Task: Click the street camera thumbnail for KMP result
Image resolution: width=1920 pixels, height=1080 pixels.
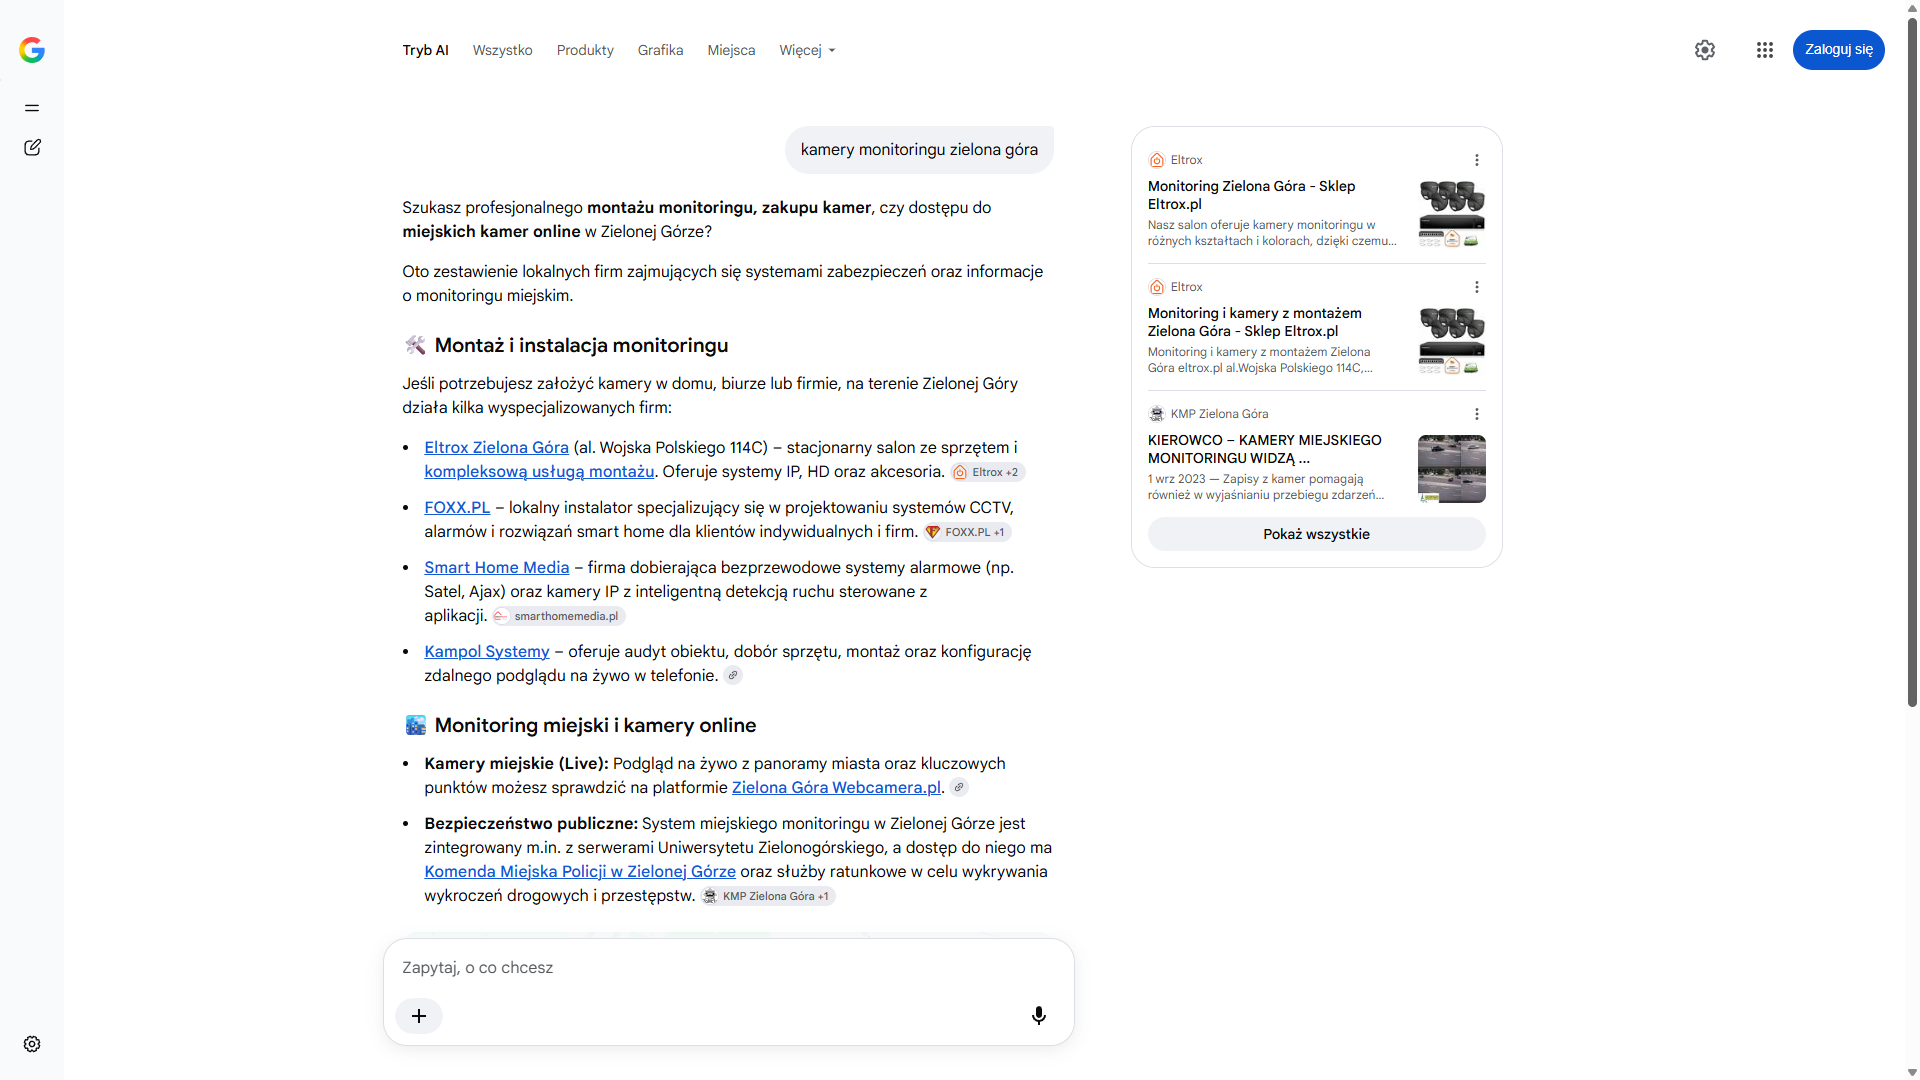Action: [x=1452, y=469]
